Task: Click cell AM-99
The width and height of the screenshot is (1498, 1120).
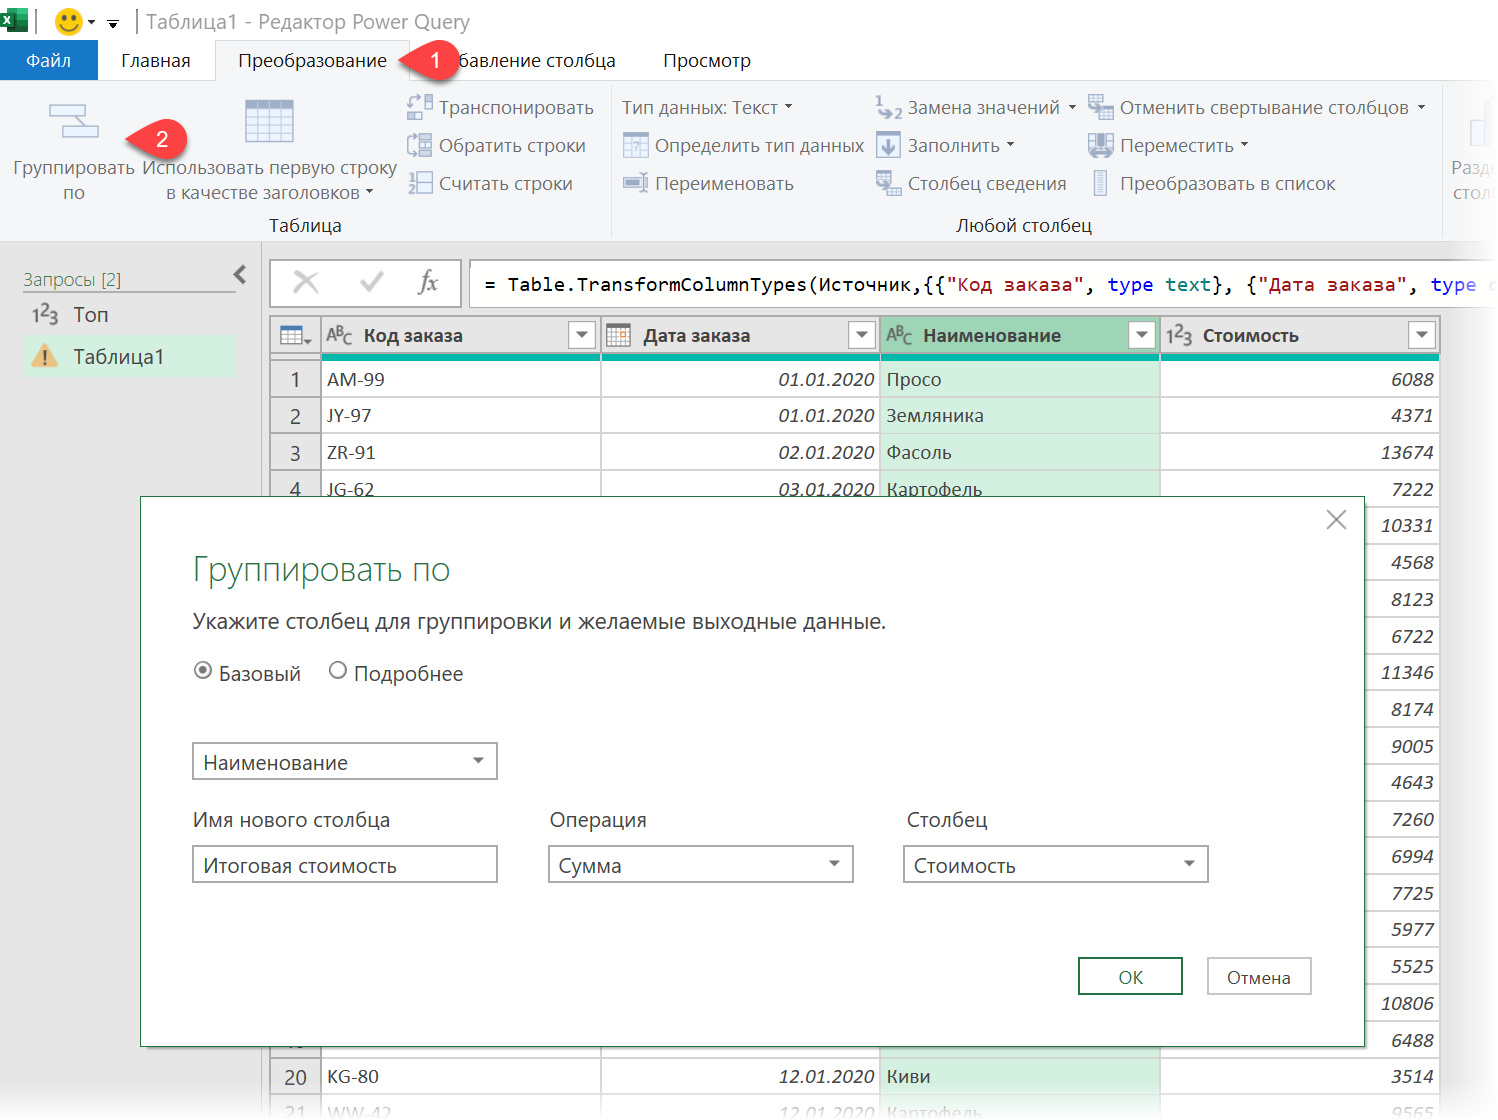Action: pos(461,380)
